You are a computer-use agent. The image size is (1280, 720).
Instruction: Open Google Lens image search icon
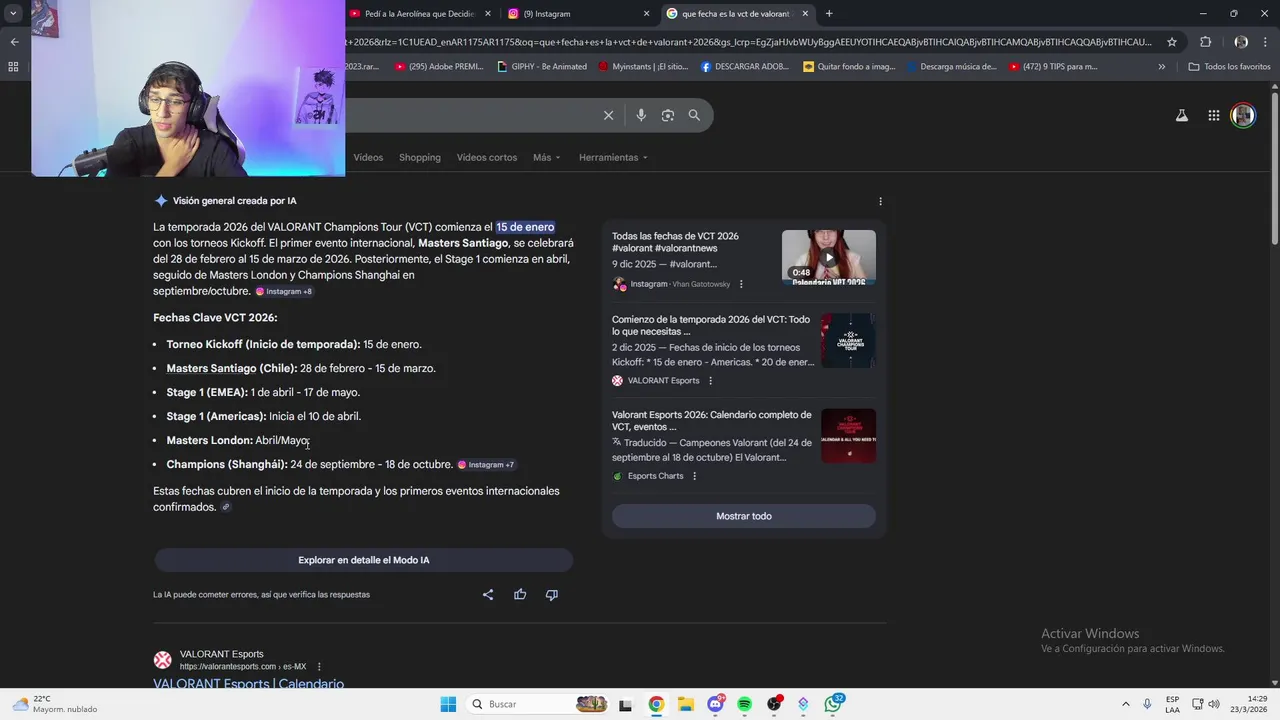[x=668, y=115]
